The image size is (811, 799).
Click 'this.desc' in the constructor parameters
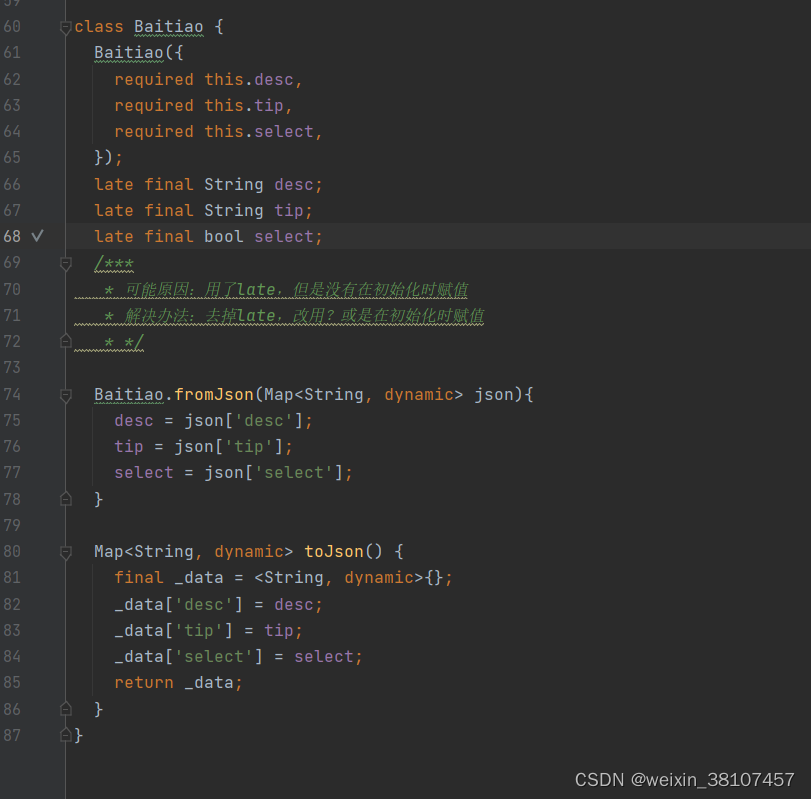(249, 80)
